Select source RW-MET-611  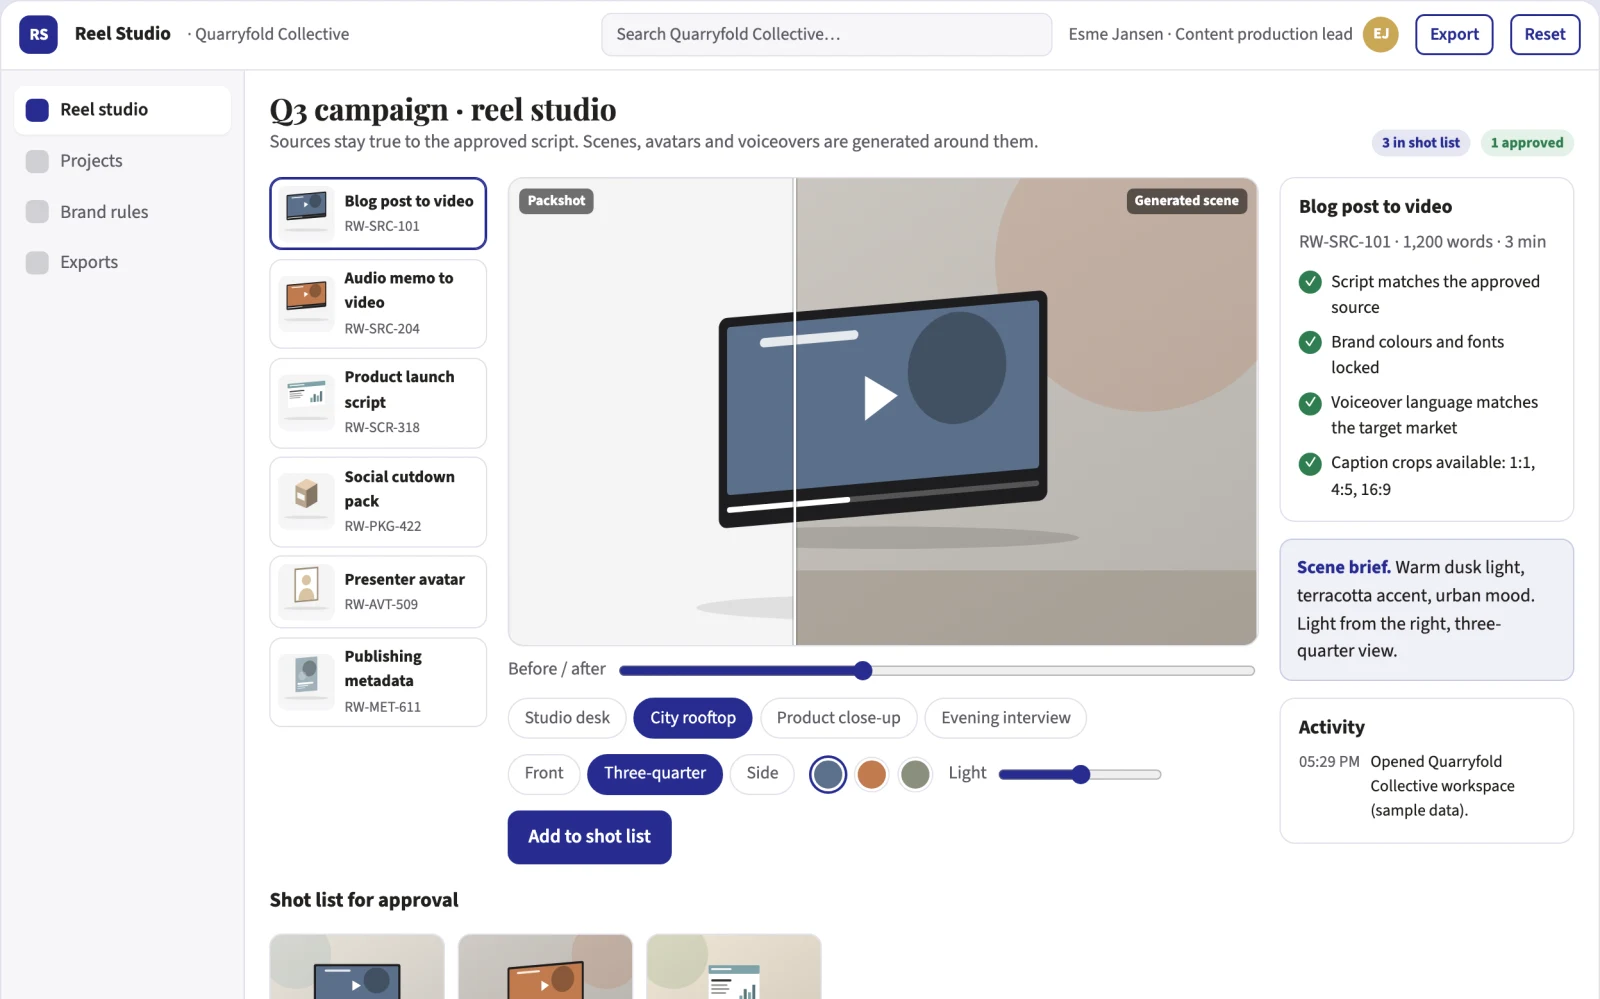tap(378, 682)
